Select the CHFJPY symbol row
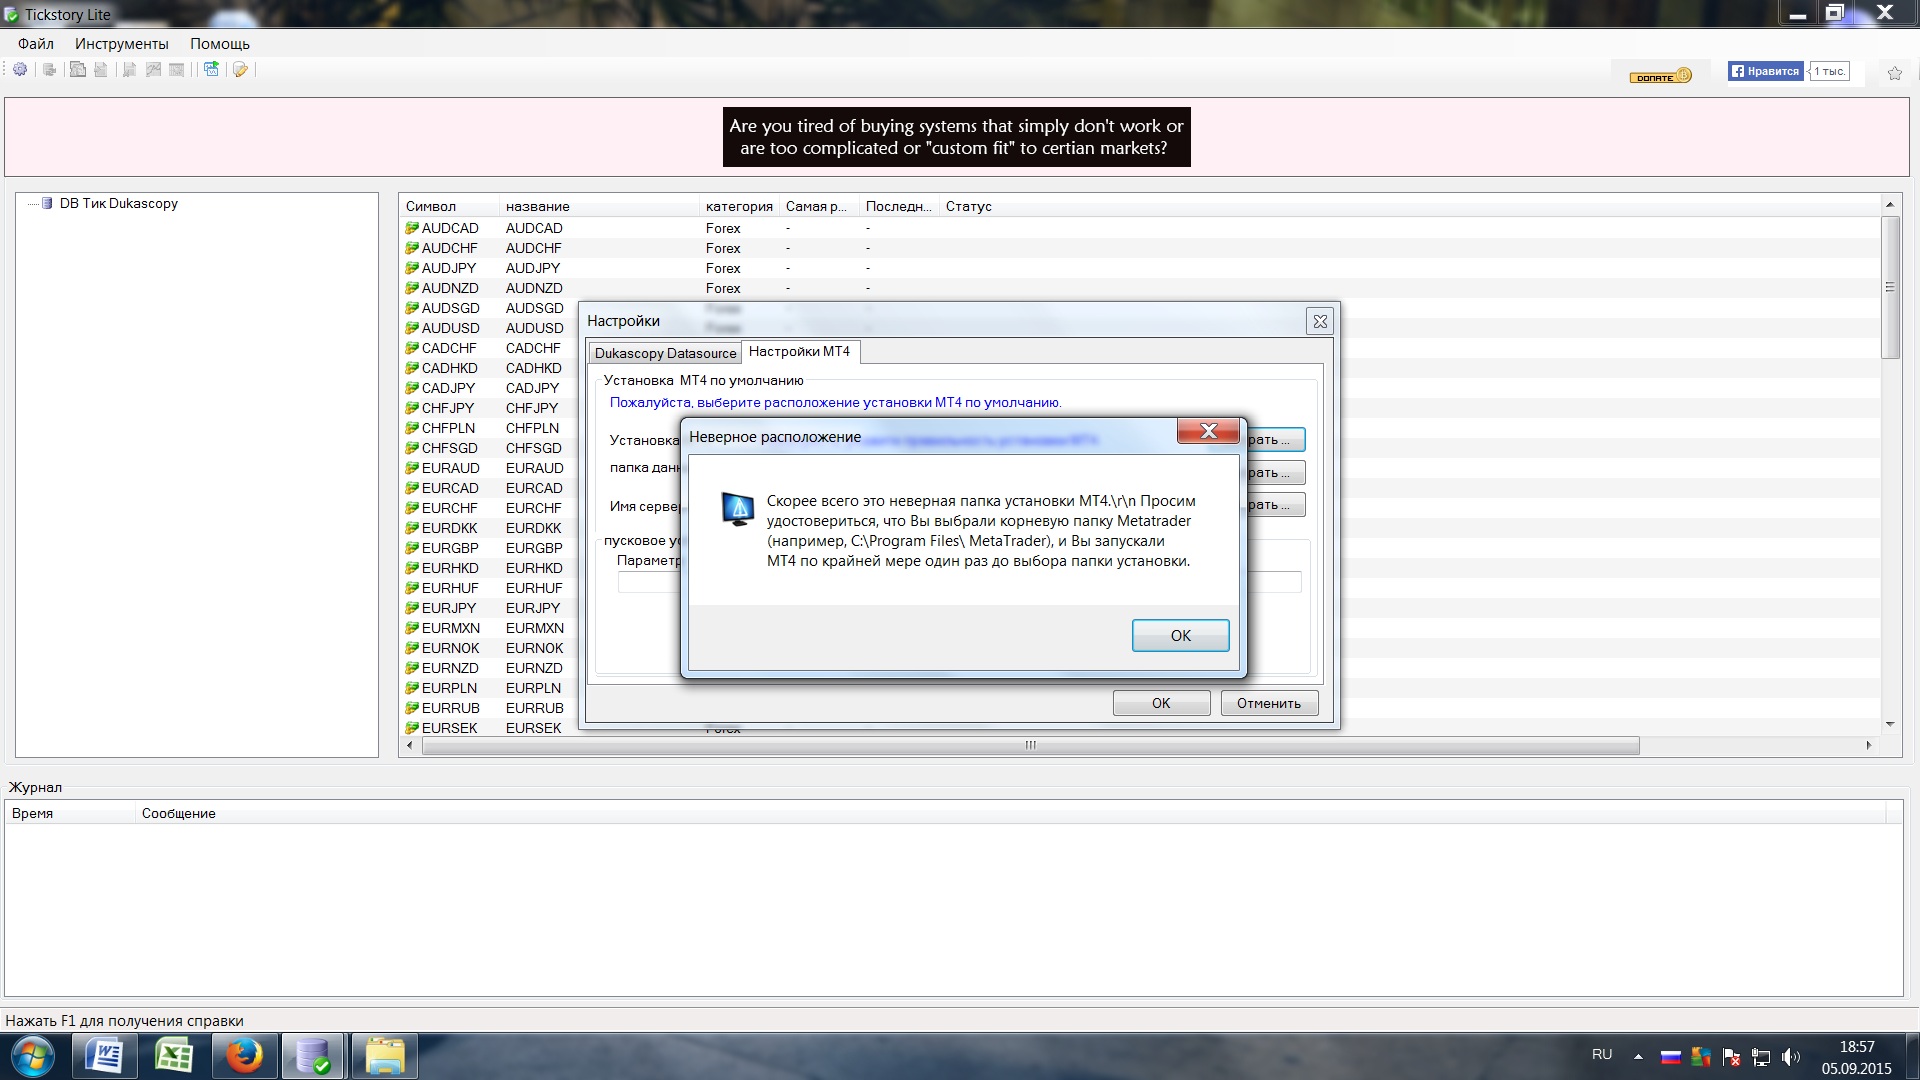1920x1080 pixels. [x=490, y=408]
